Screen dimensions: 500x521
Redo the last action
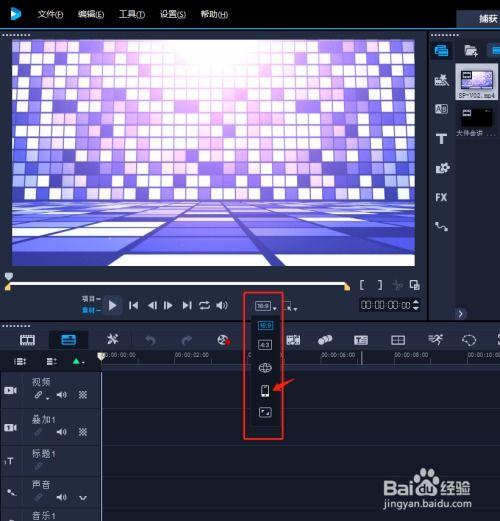click(x=187, y=341)
